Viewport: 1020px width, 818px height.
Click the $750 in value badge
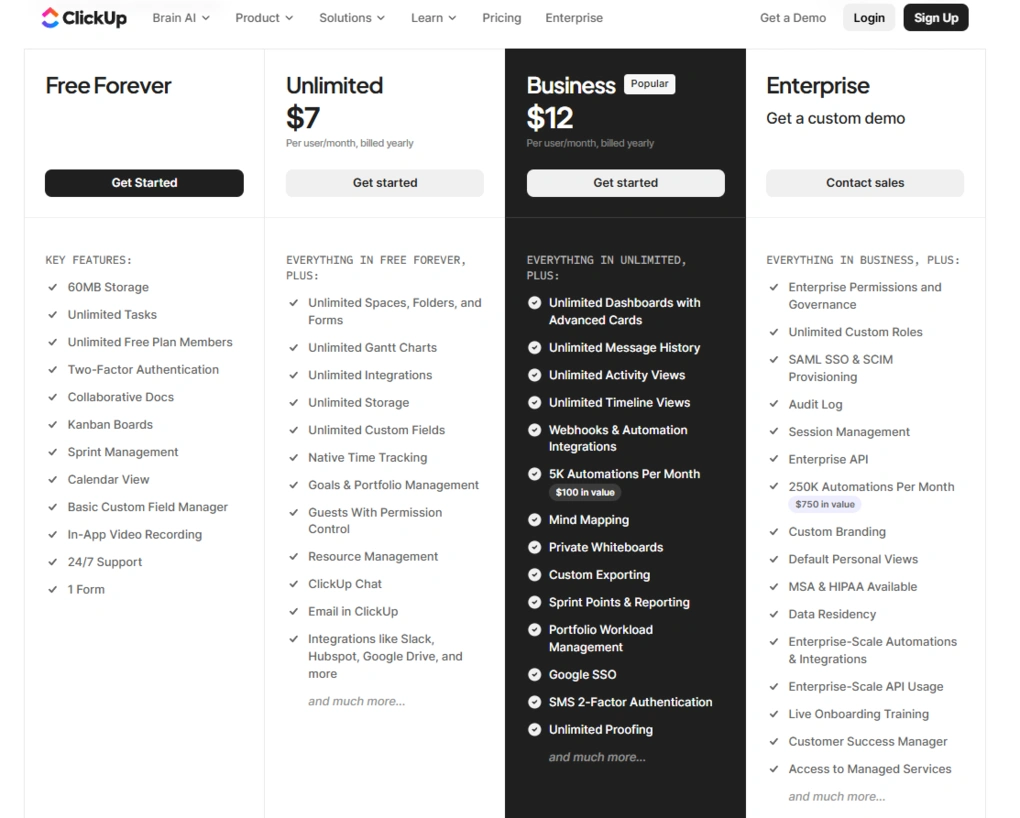click(825, 504)
